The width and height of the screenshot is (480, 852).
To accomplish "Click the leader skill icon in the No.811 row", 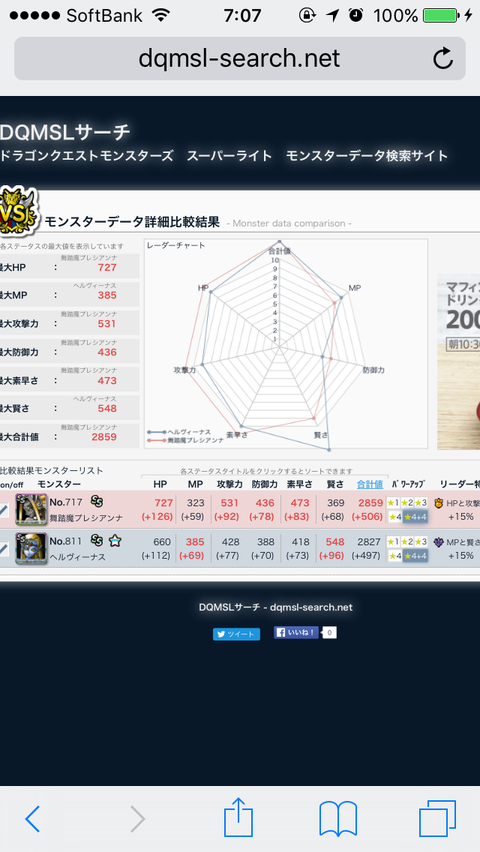I will point(439,542).
